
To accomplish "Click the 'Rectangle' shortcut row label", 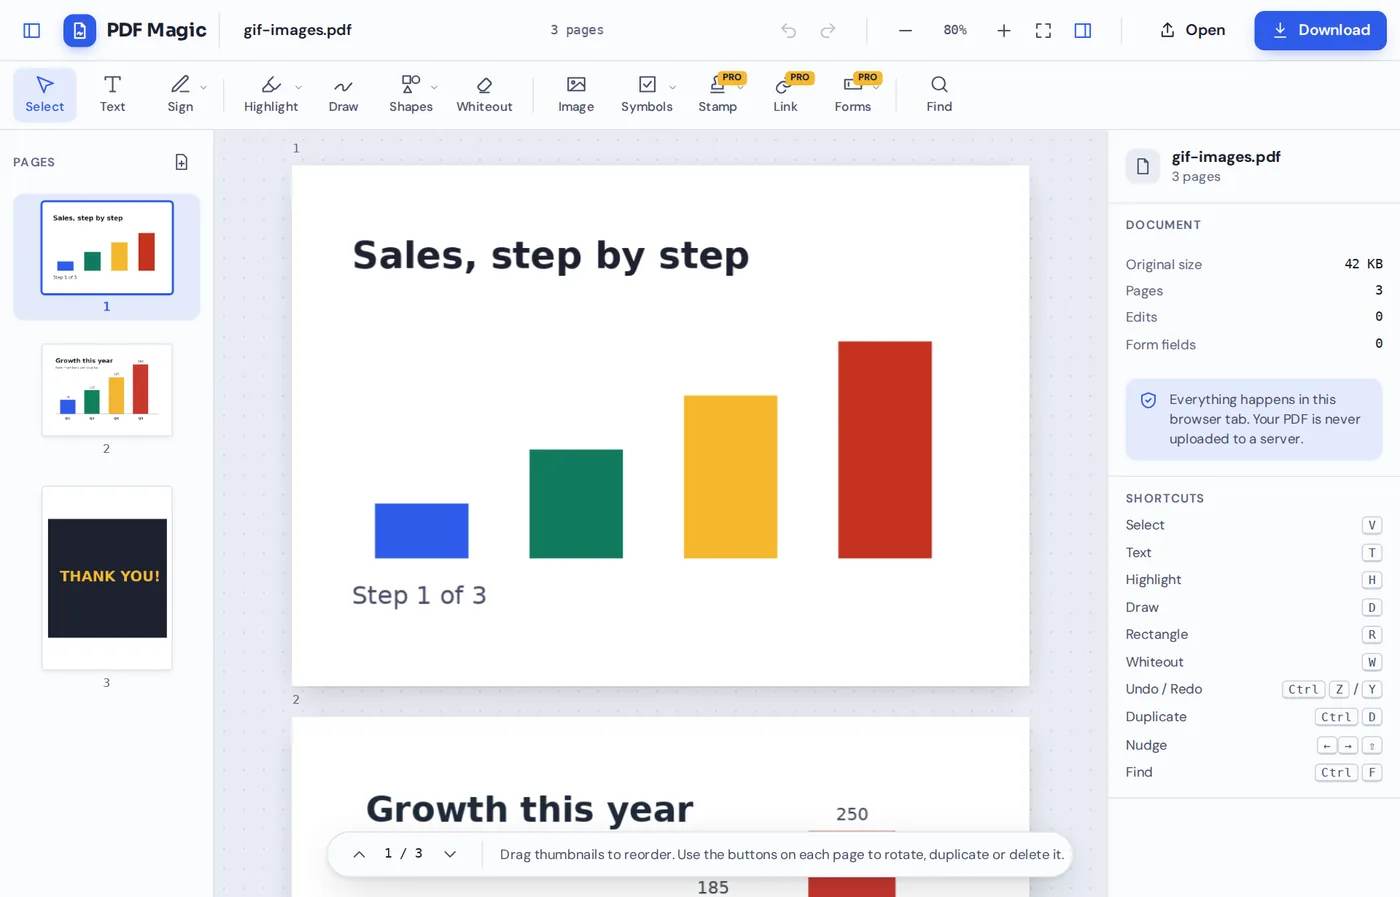I will [x=1157, y=634].
